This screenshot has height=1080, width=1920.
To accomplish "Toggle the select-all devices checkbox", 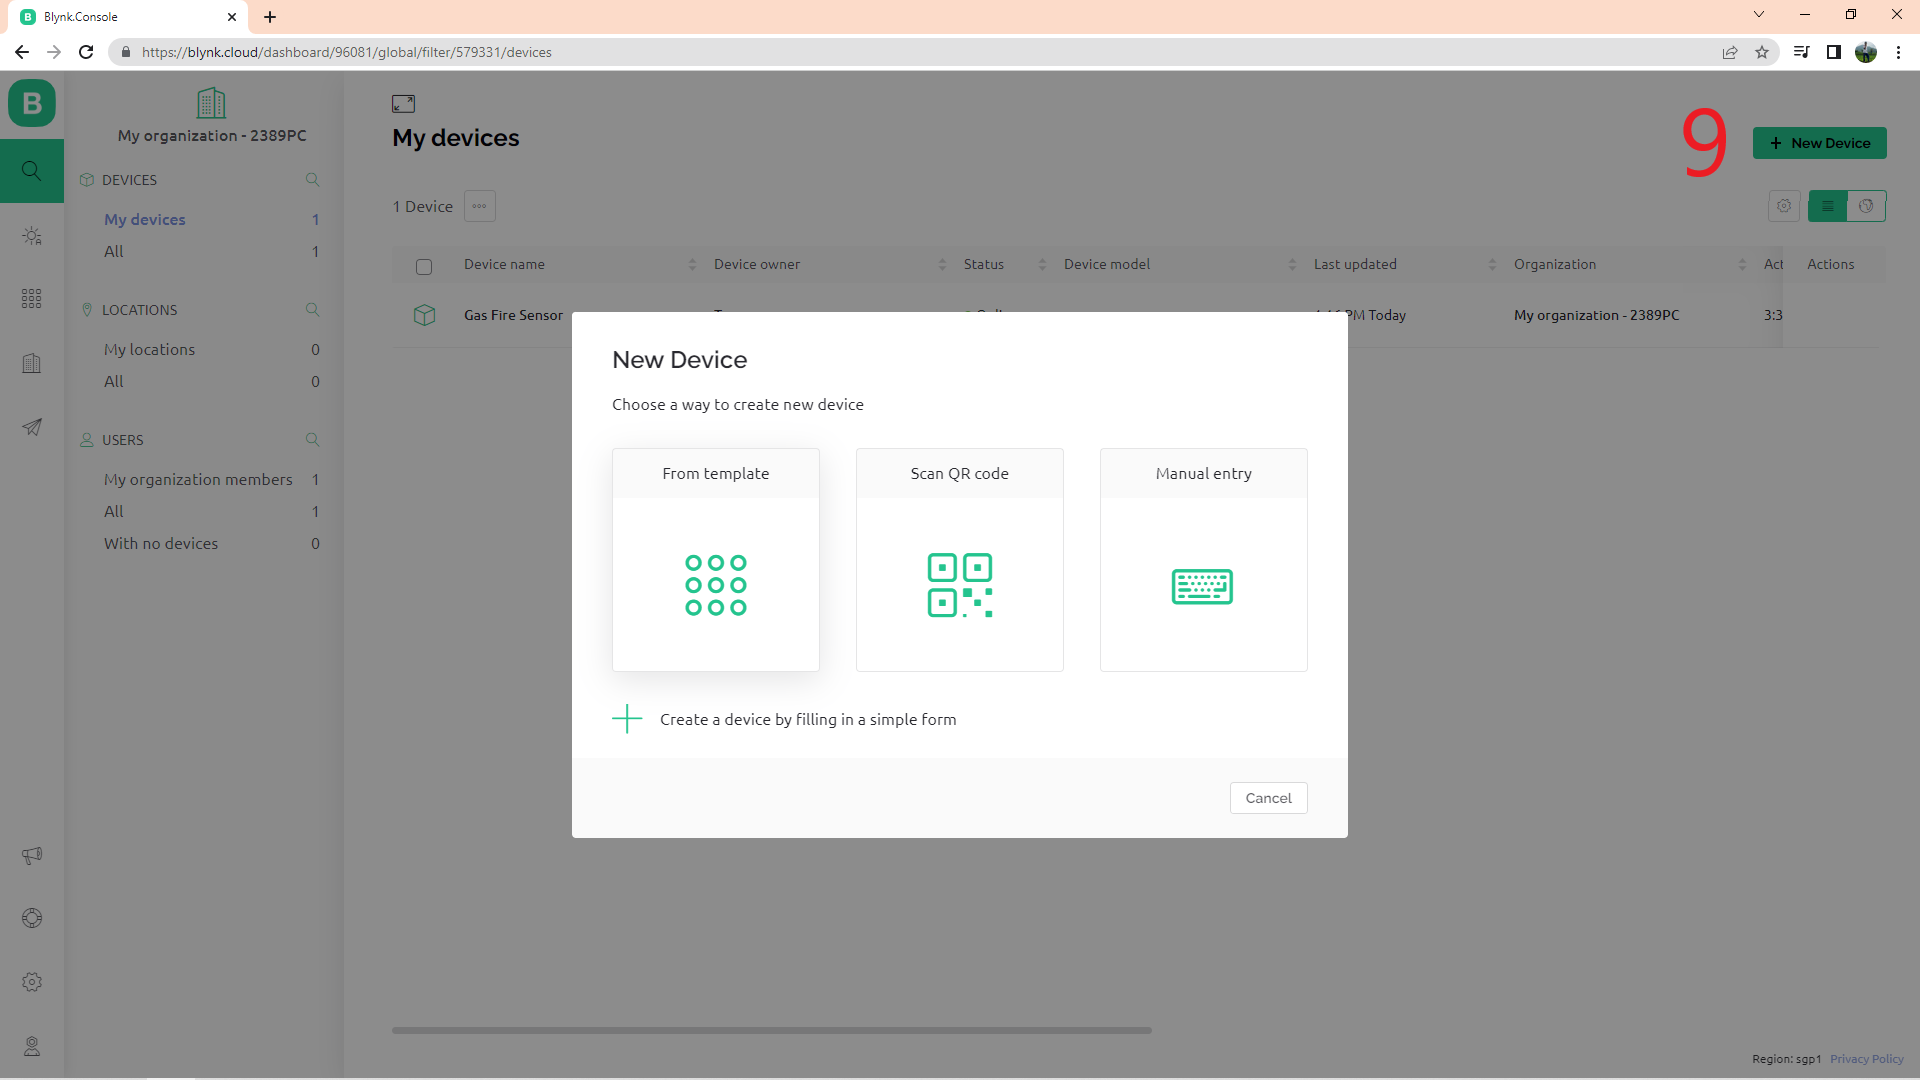I will (x=424, y=266).
